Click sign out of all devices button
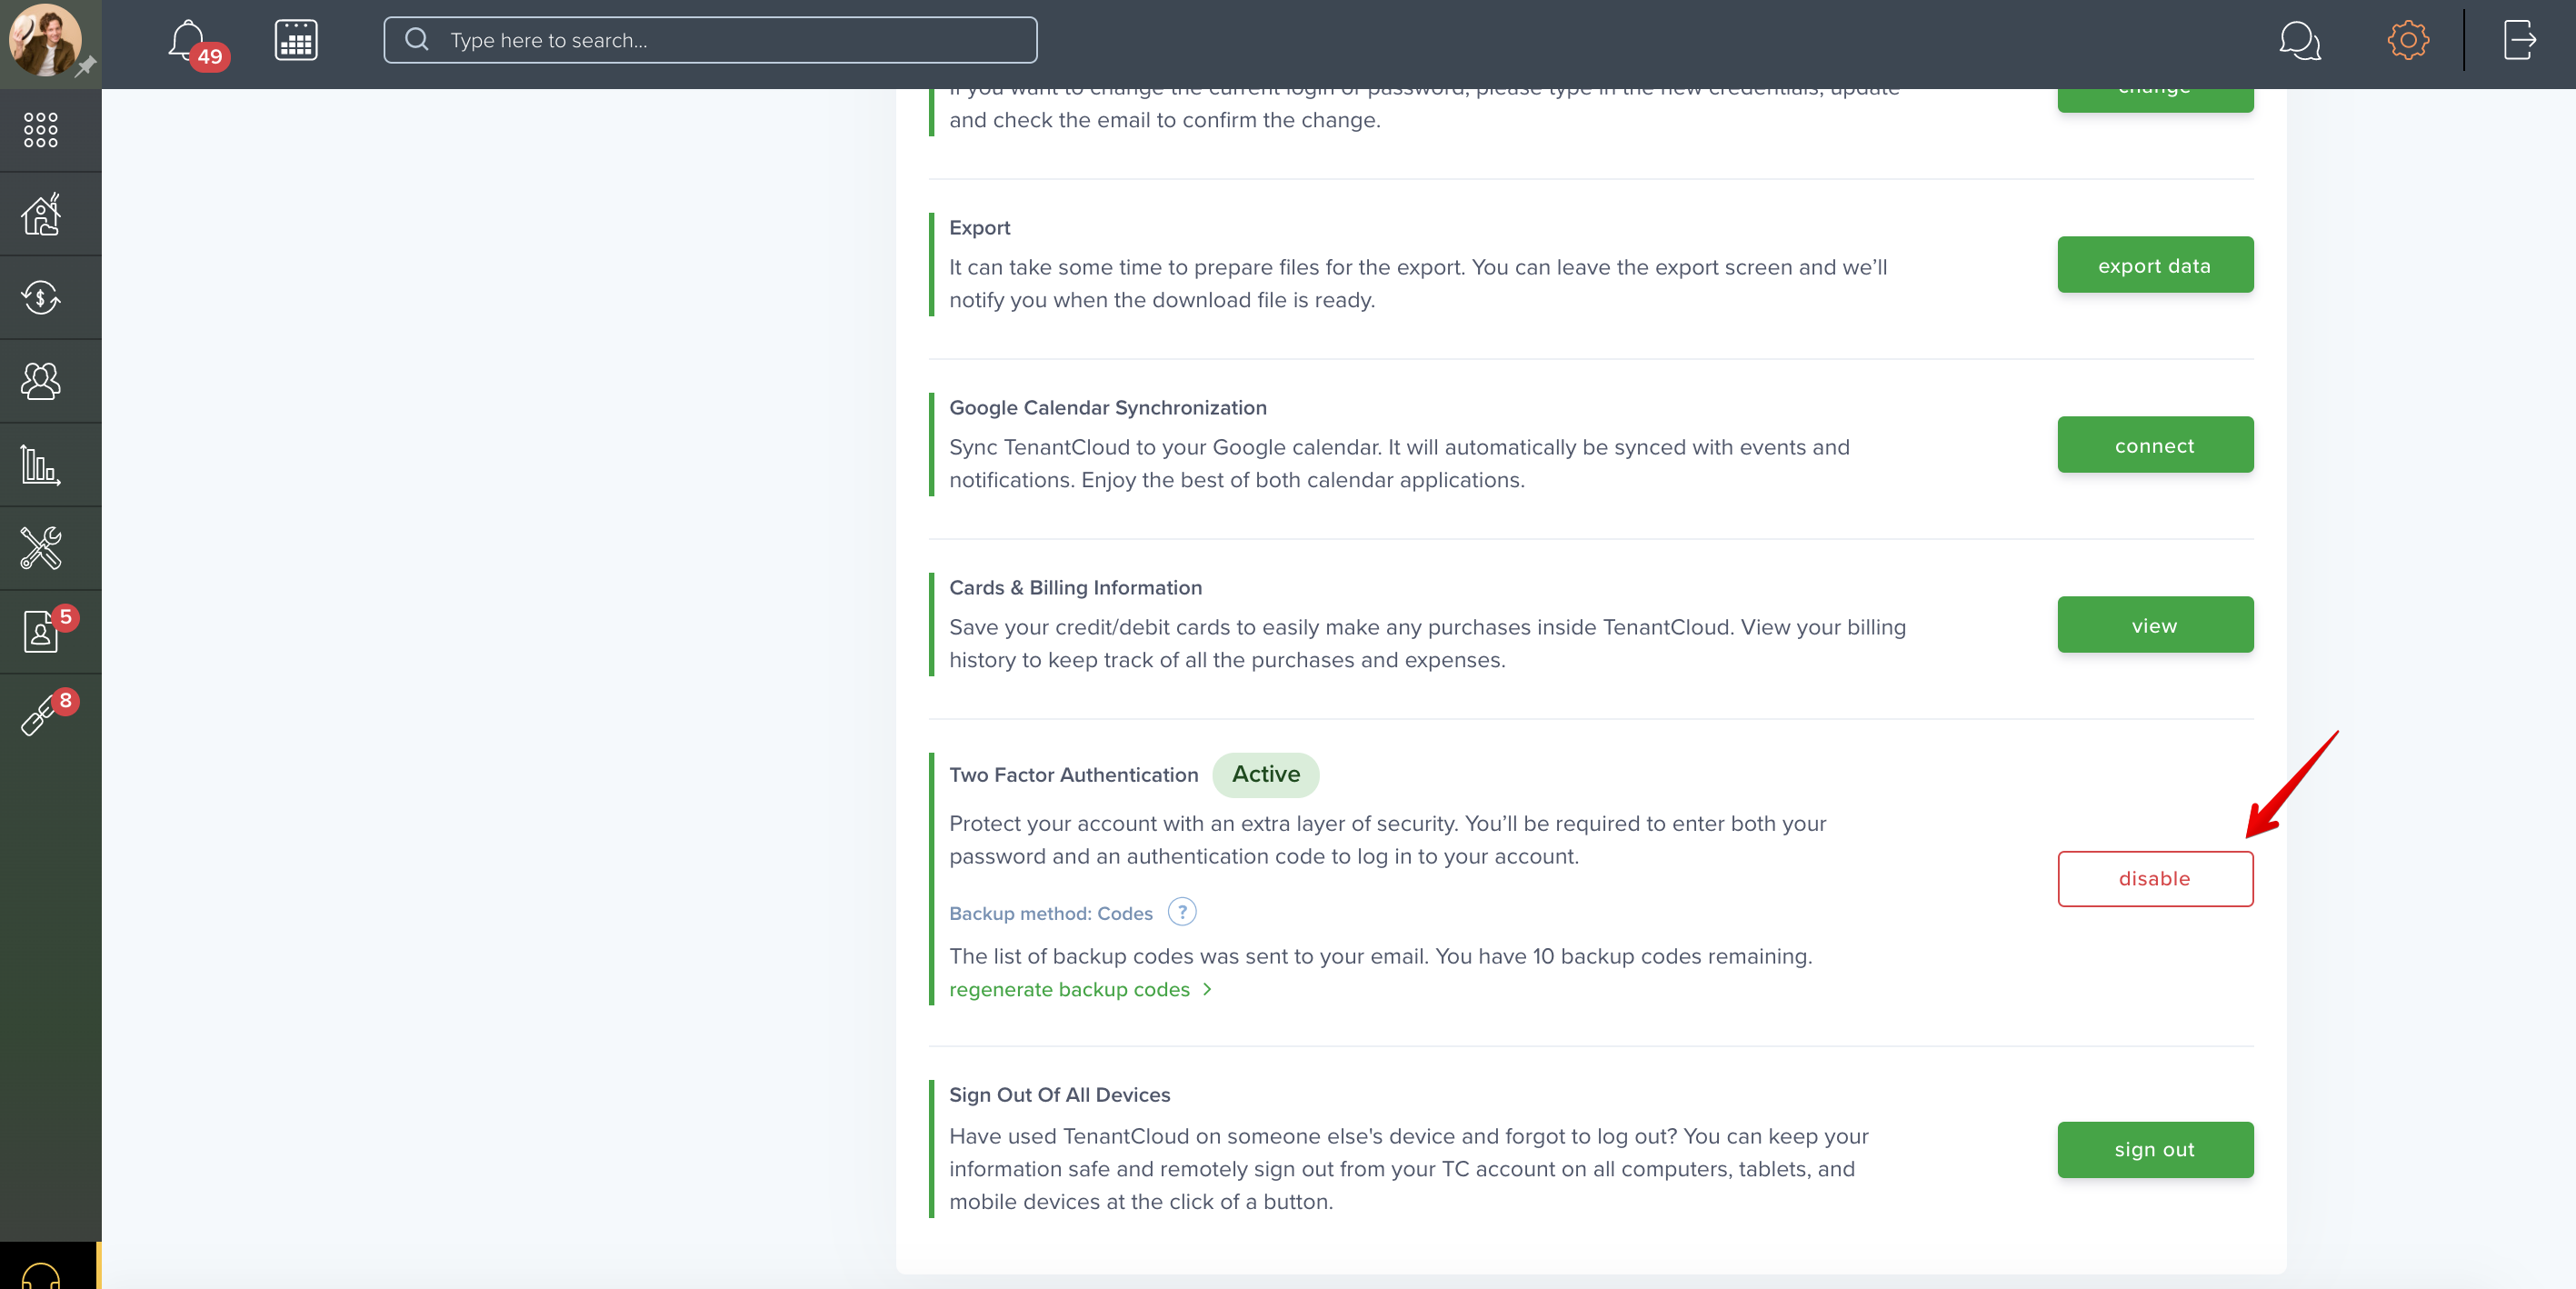 point(2155,1150)
